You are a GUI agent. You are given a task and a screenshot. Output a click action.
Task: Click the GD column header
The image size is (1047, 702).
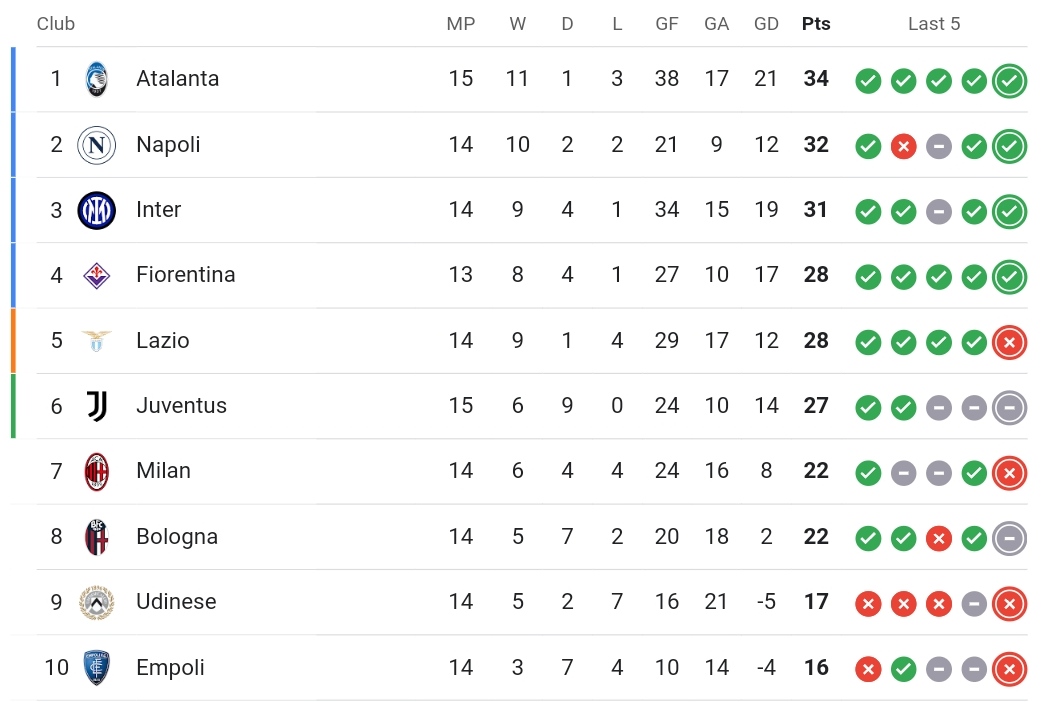pyautogui.click(x=767, y=24)
